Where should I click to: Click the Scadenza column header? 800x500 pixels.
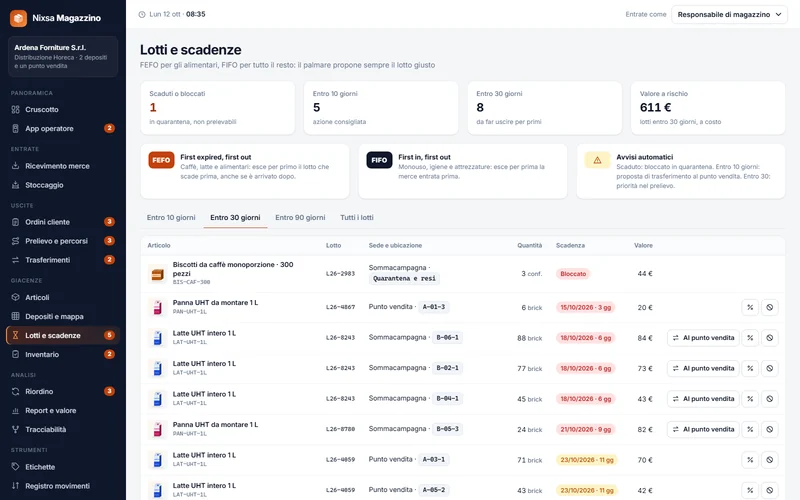570,245
